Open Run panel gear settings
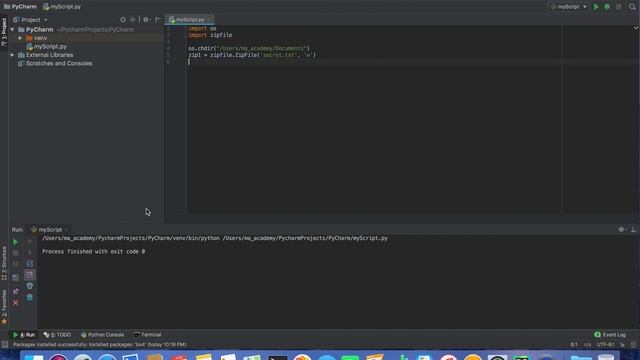This screenshot has width=640, height=360. (x=622, y=230)
